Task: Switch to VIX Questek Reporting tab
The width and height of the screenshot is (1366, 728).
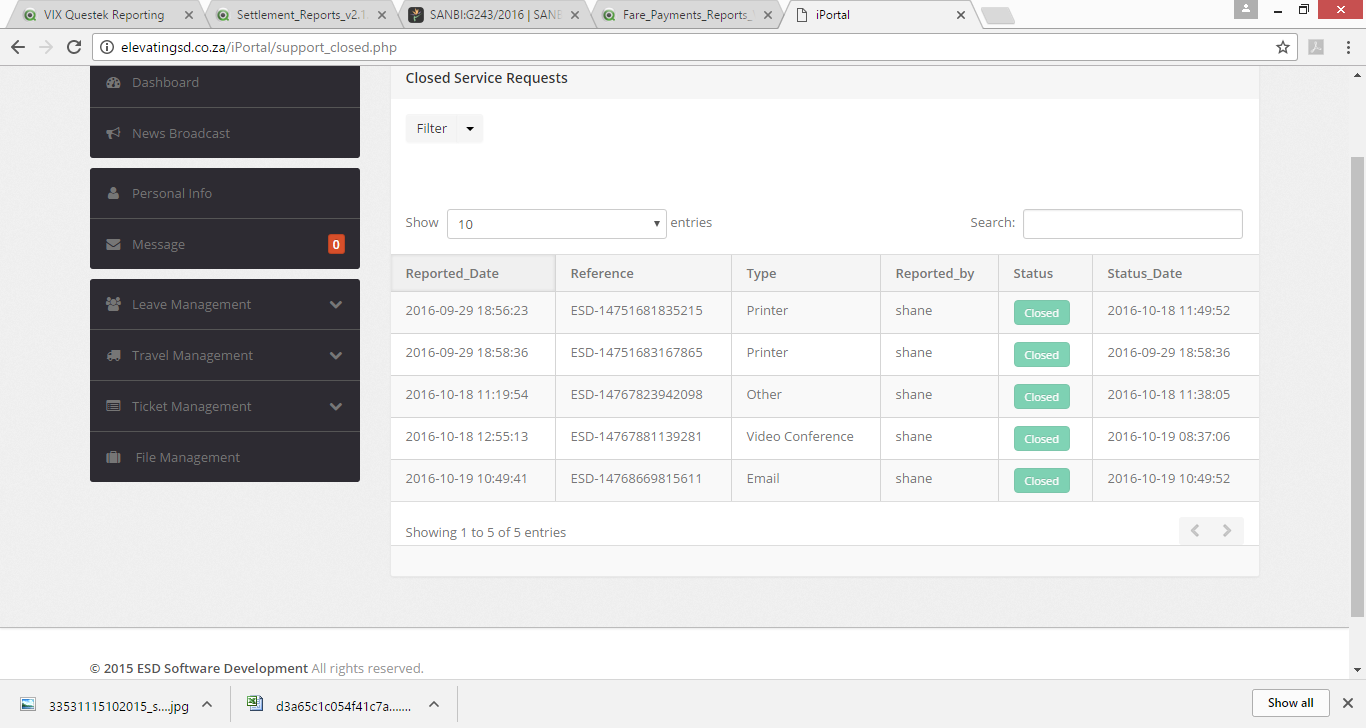Action: (x=104, y=15)
